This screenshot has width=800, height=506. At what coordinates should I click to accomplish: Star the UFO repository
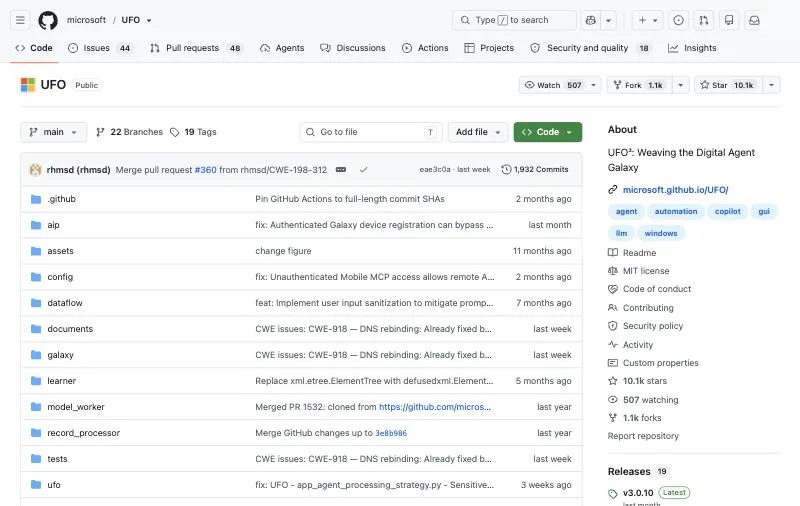(728, 85)
